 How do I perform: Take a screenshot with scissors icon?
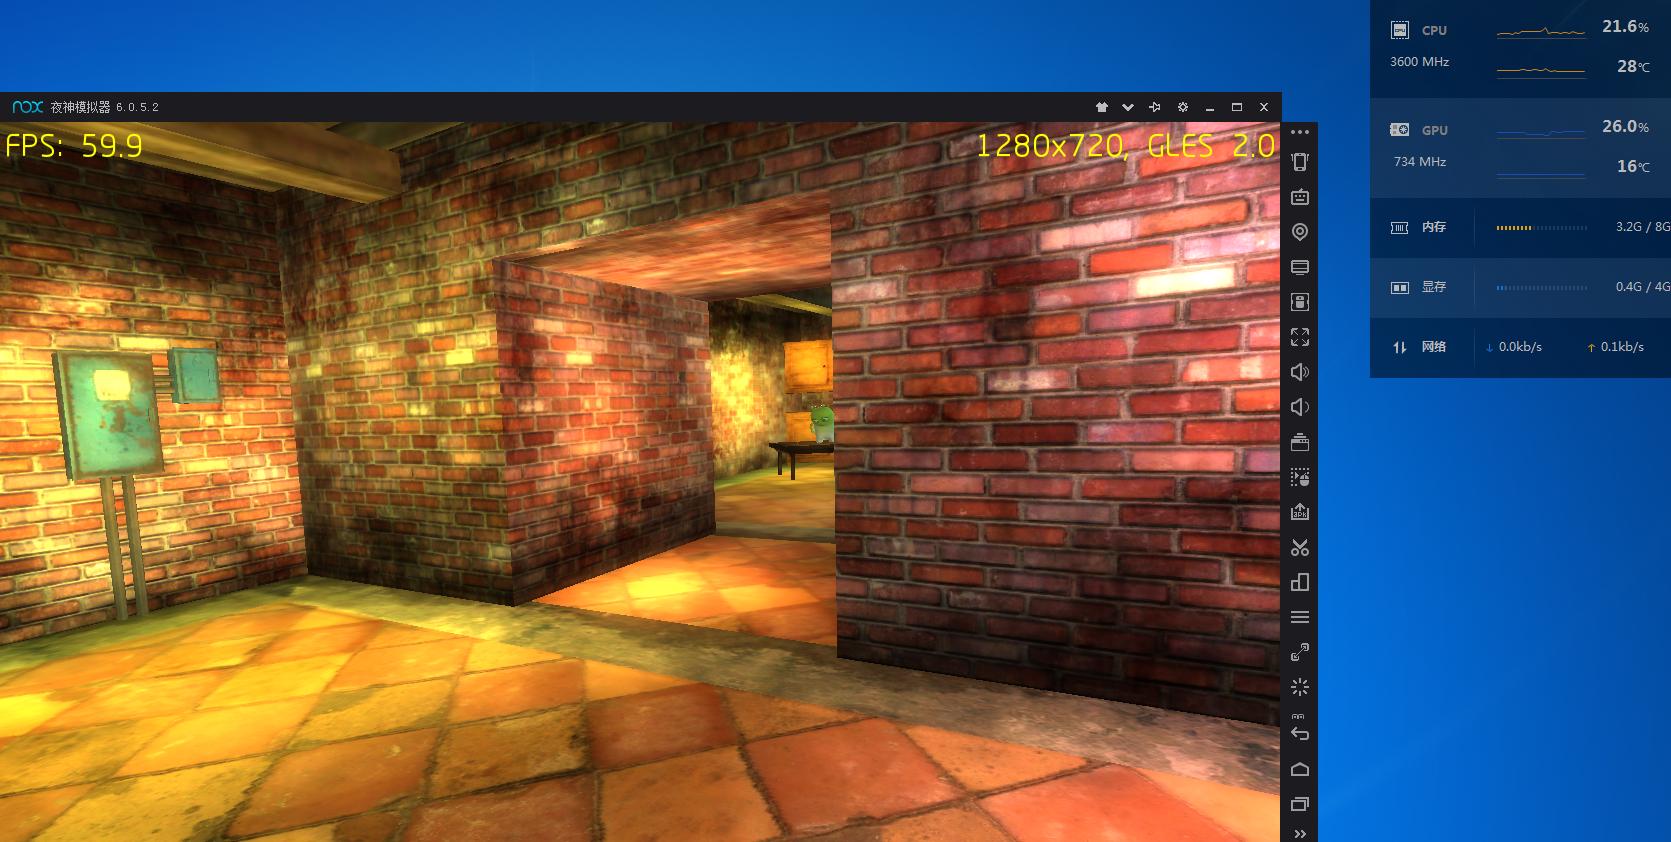(x=1300, y=547)
